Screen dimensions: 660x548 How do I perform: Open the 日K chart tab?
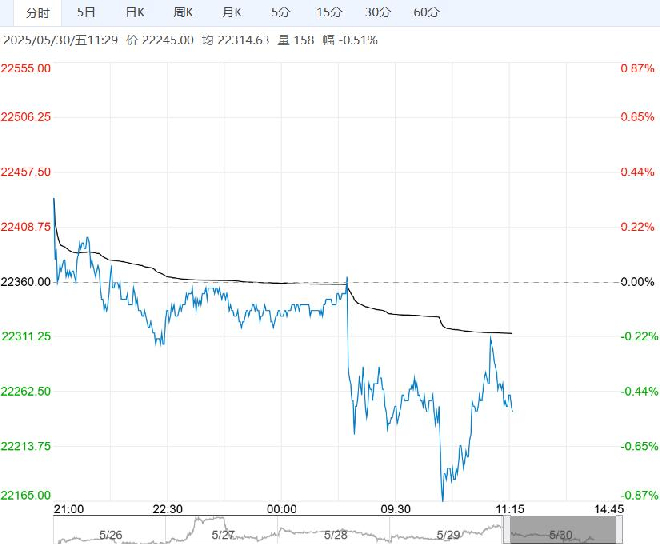click(135, 12)
